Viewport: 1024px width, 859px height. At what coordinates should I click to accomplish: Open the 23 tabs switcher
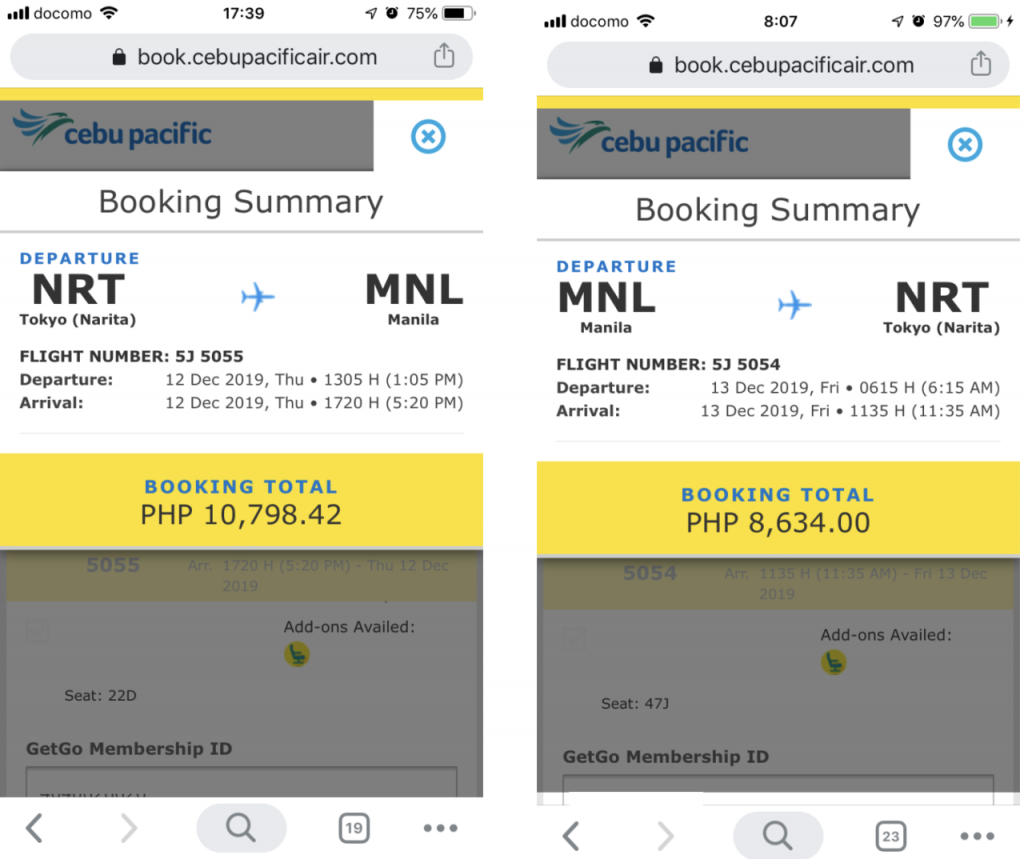tap(891, 836)
